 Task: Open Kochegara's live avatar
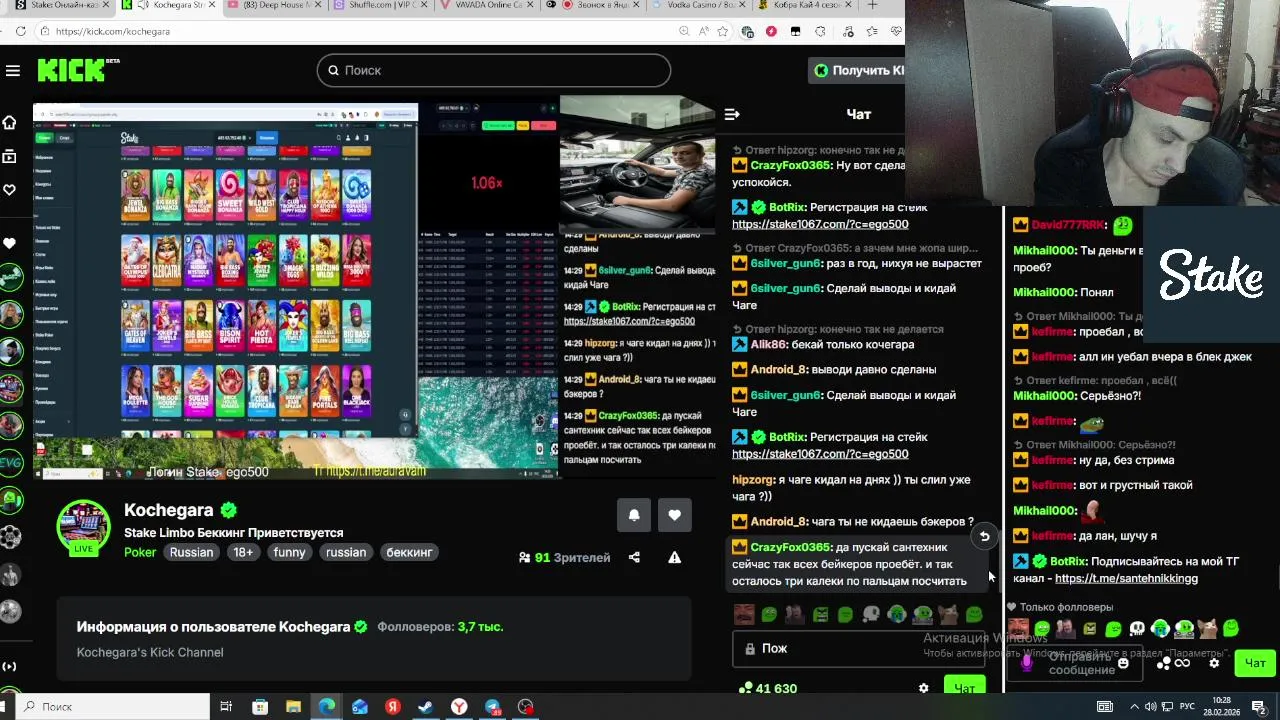[x=84, y=527]
